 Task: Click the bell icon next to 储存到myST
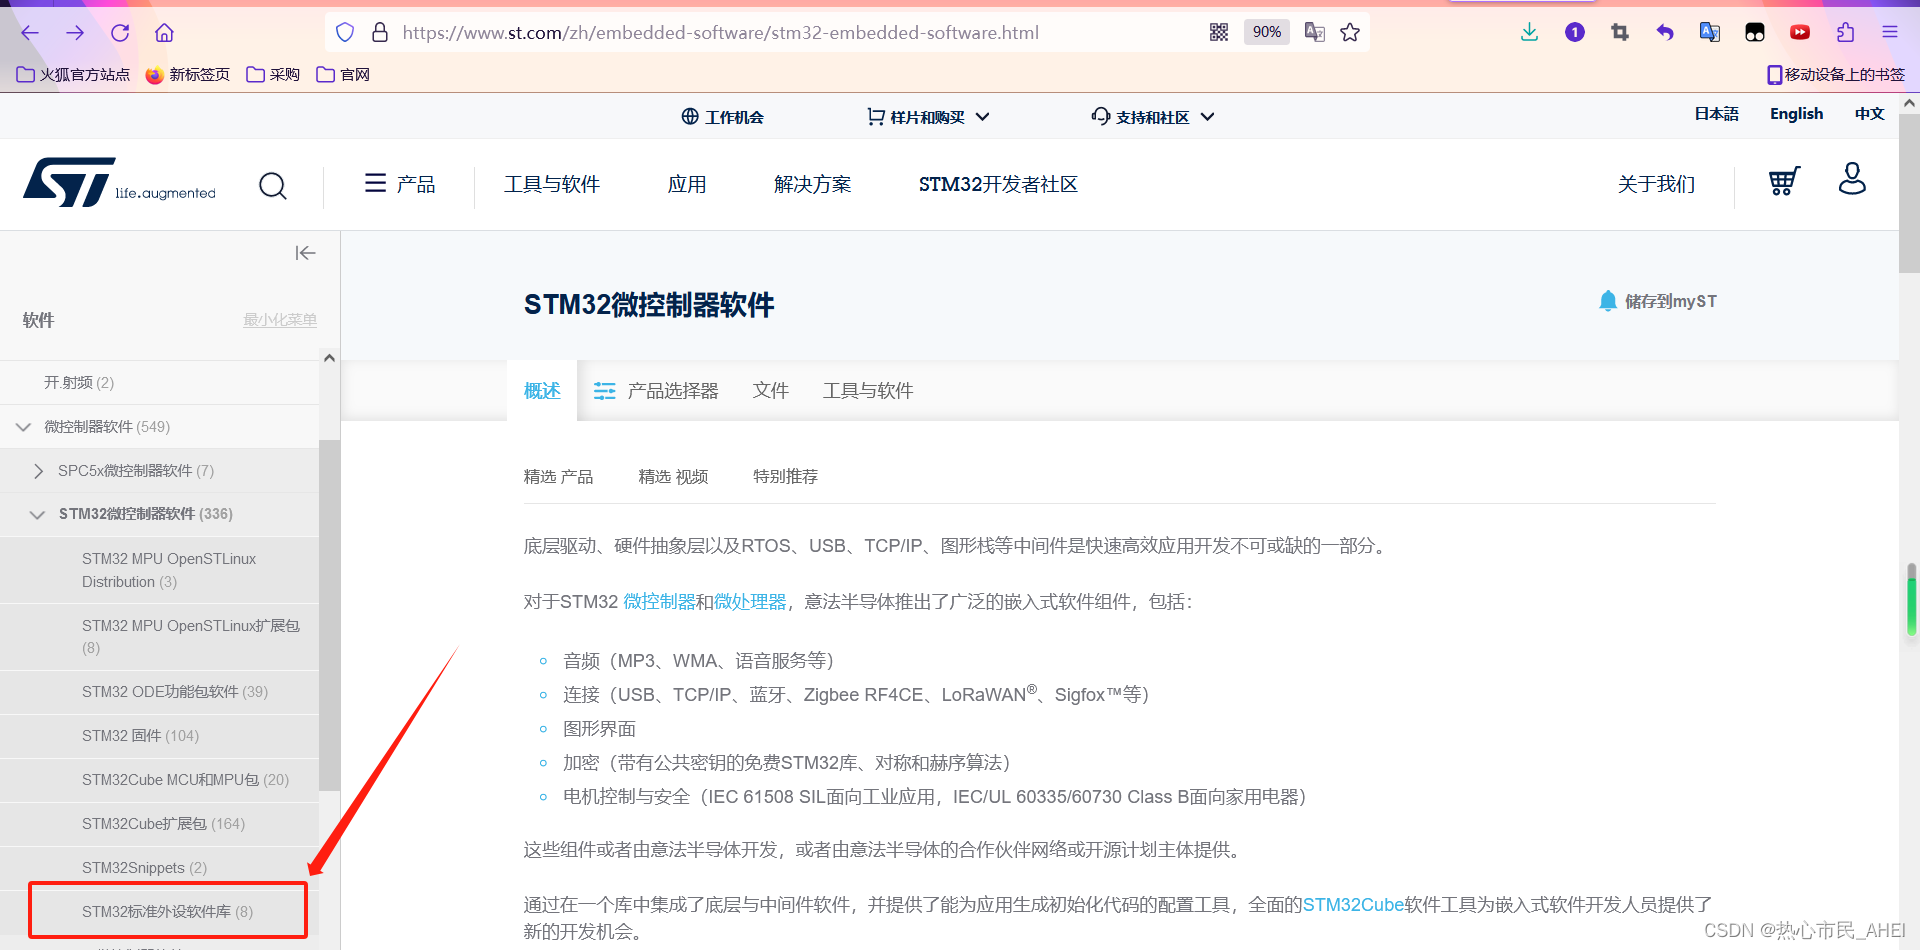click(1608, 301)
